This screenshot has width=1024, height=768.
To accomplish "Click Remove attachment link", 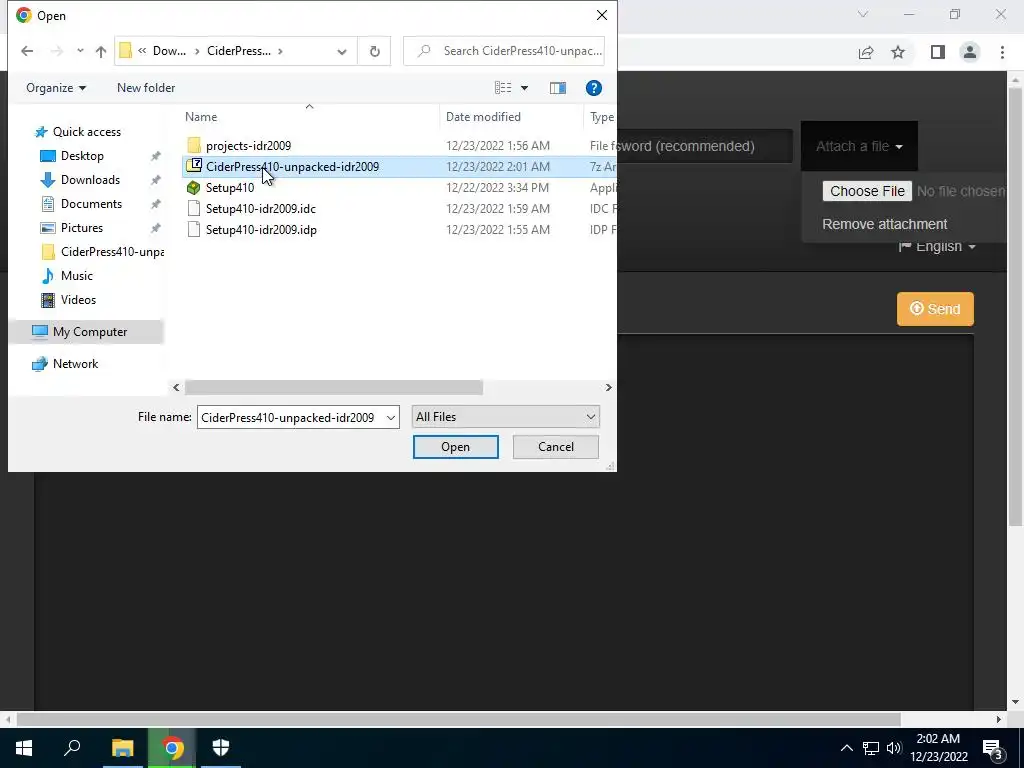I will 884,224.
